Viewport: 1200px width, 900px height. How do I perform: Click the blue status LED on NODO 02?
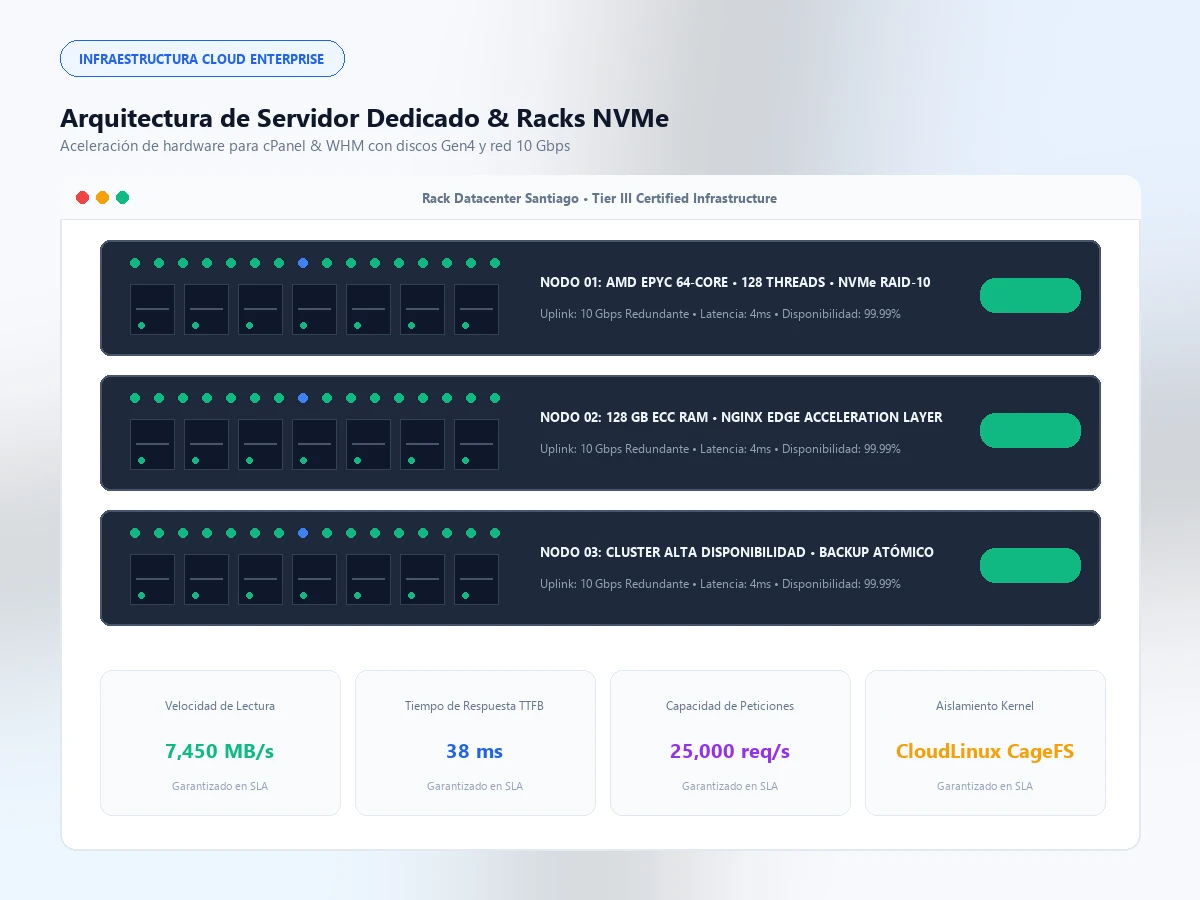pyautogui.click(x=303, y=398)
